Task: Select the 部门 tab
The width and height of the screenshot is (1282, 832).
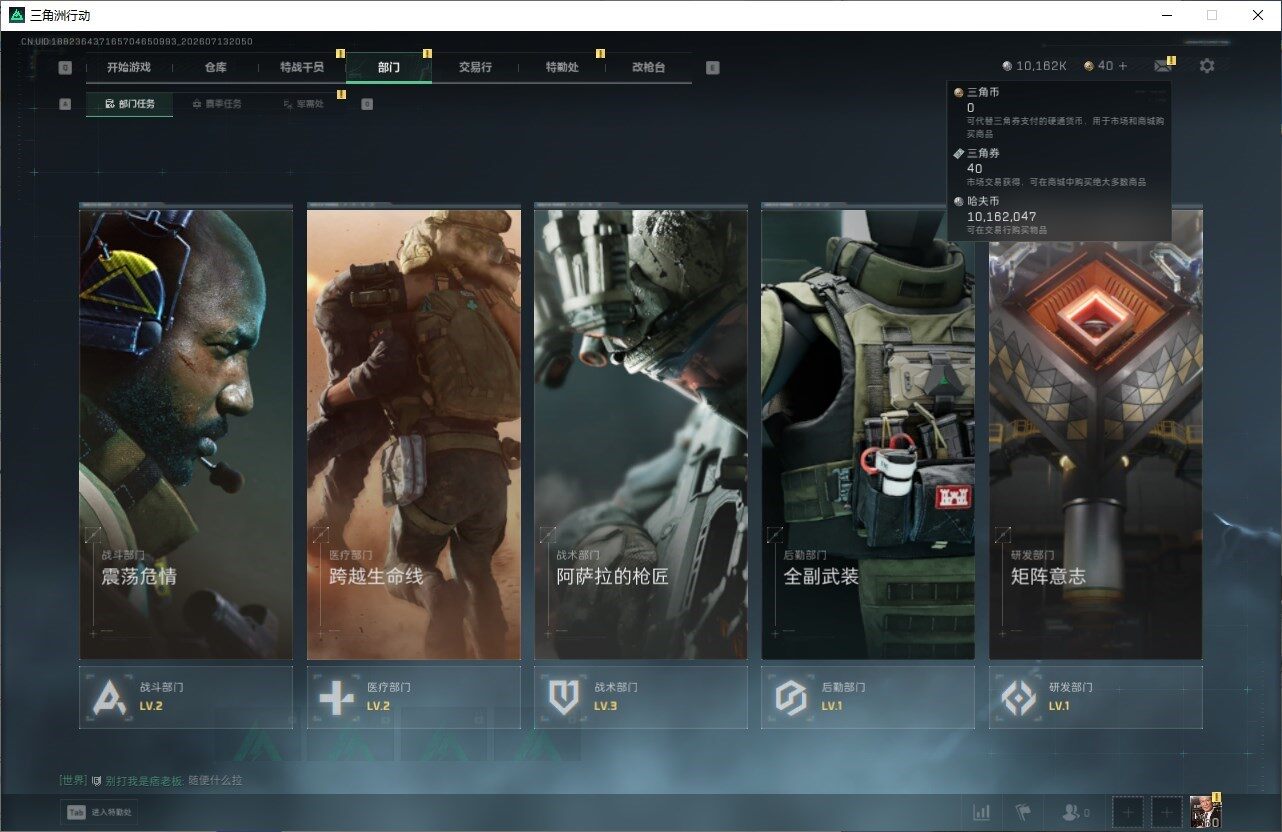Action: click(x=389, y=67)
